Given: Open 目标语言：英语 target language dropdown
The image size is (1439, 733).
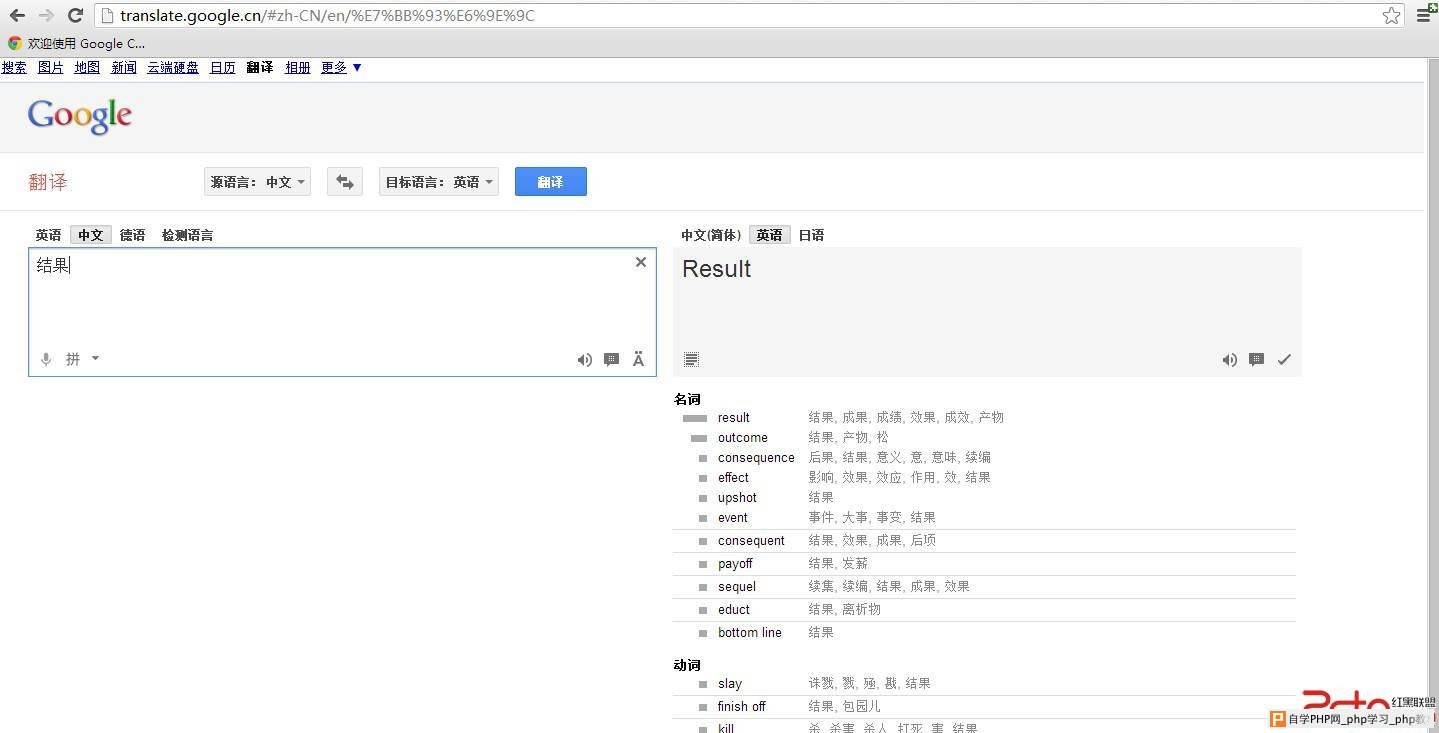Looking at the screenshot, I should click(x=439, y=182).
